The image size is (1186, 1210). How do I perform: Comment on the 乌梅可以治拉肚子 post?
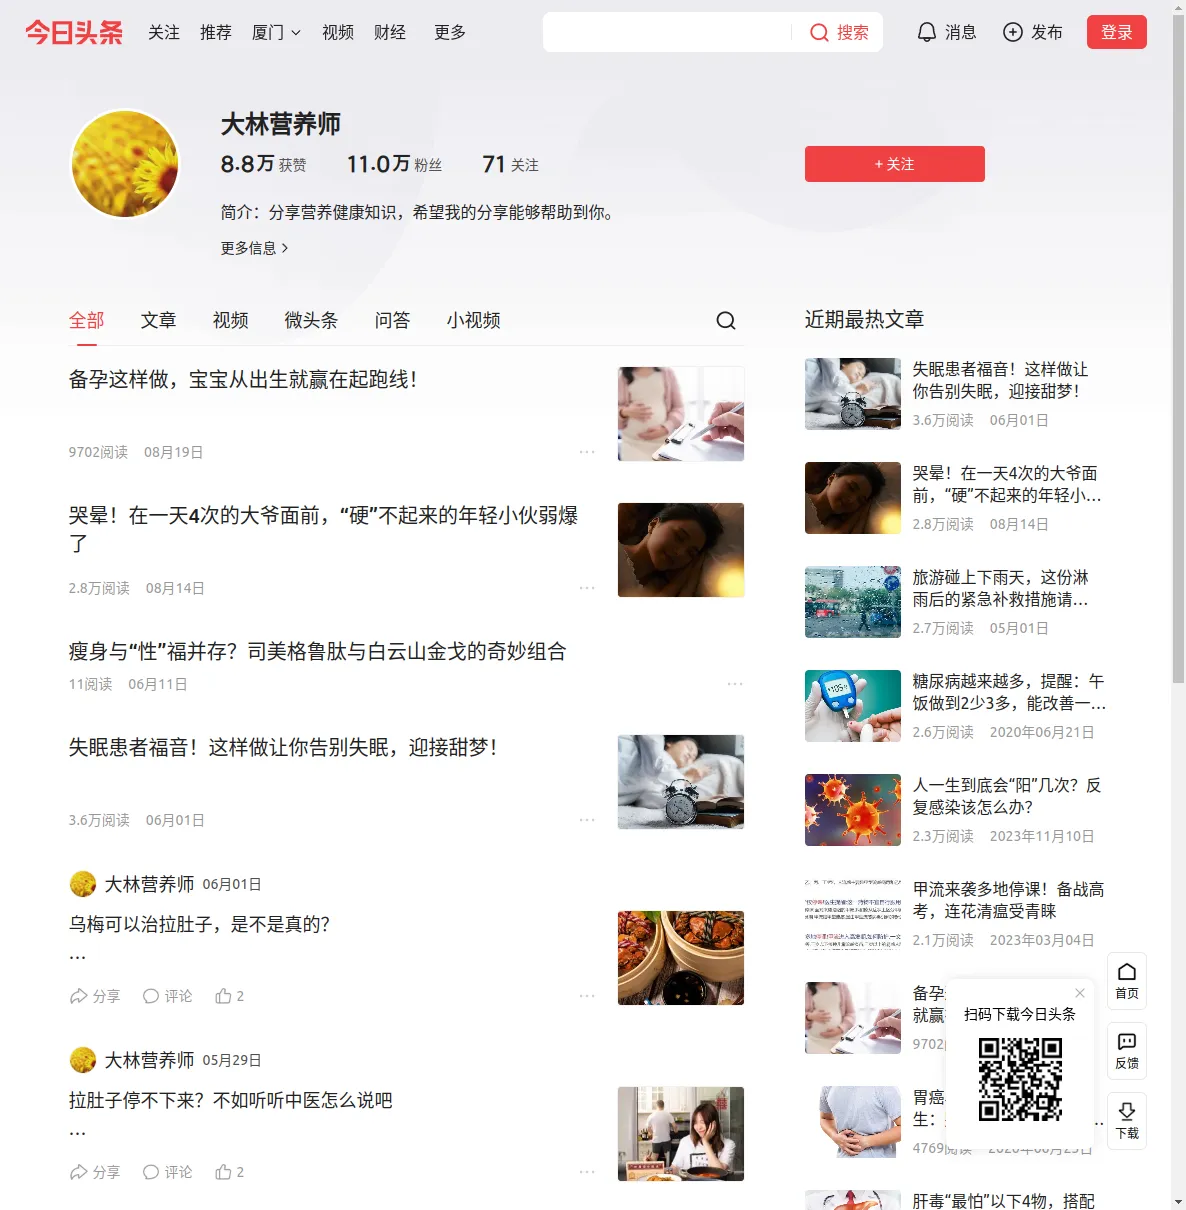coord(167,996)
